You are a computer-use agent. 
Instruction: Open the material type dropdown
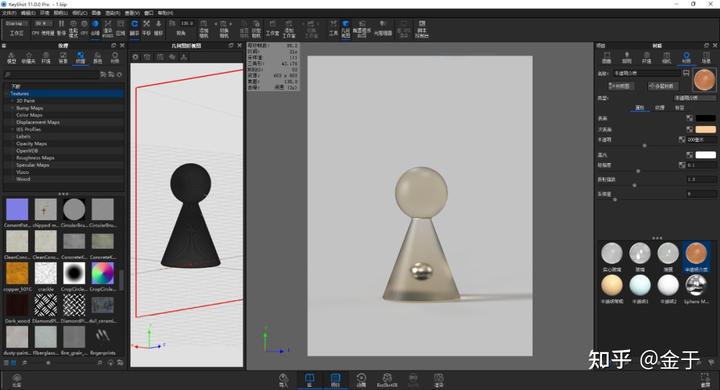coord(694,98)
